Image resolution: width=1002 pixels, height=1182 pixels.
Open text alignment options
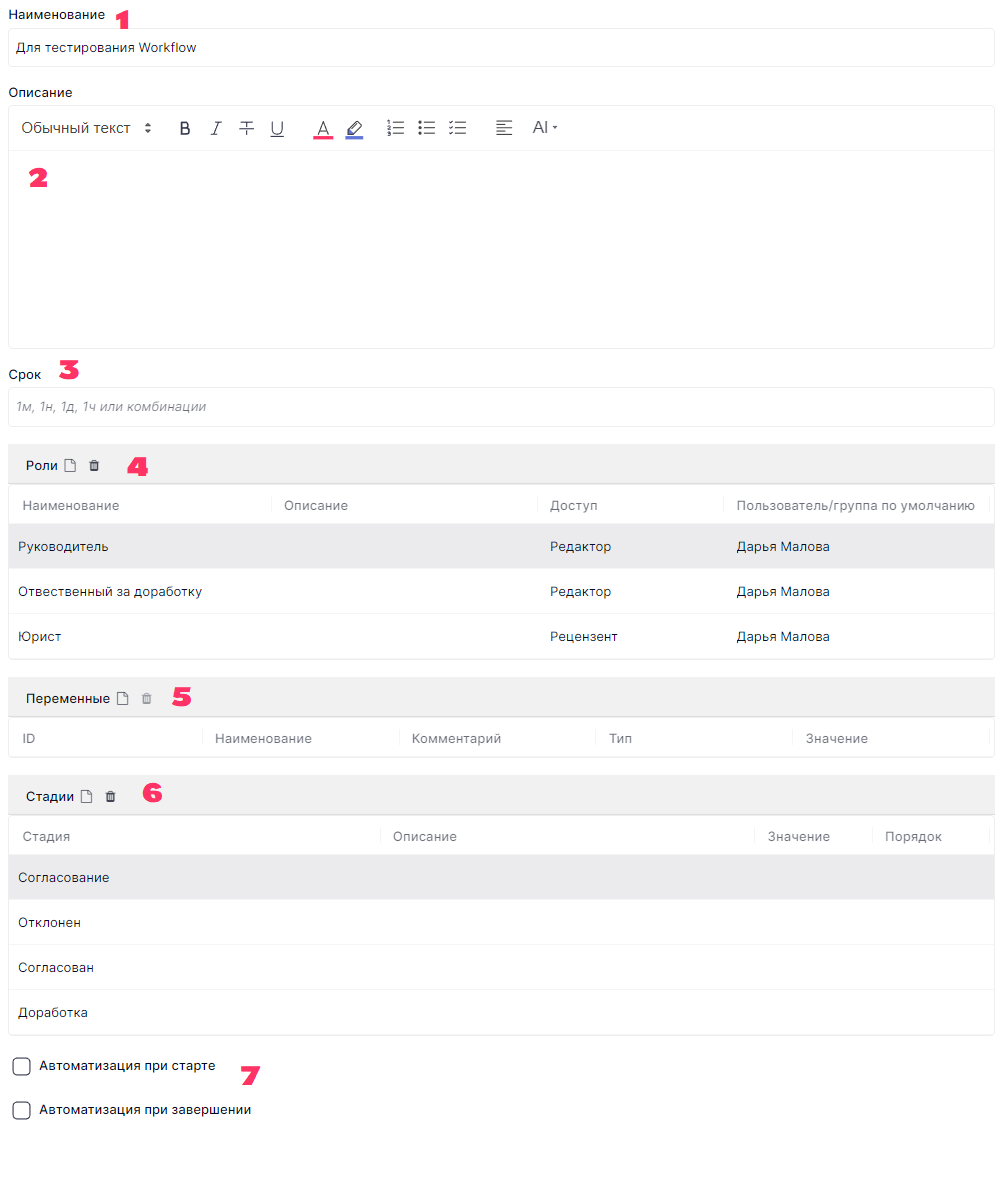point(504,128)
